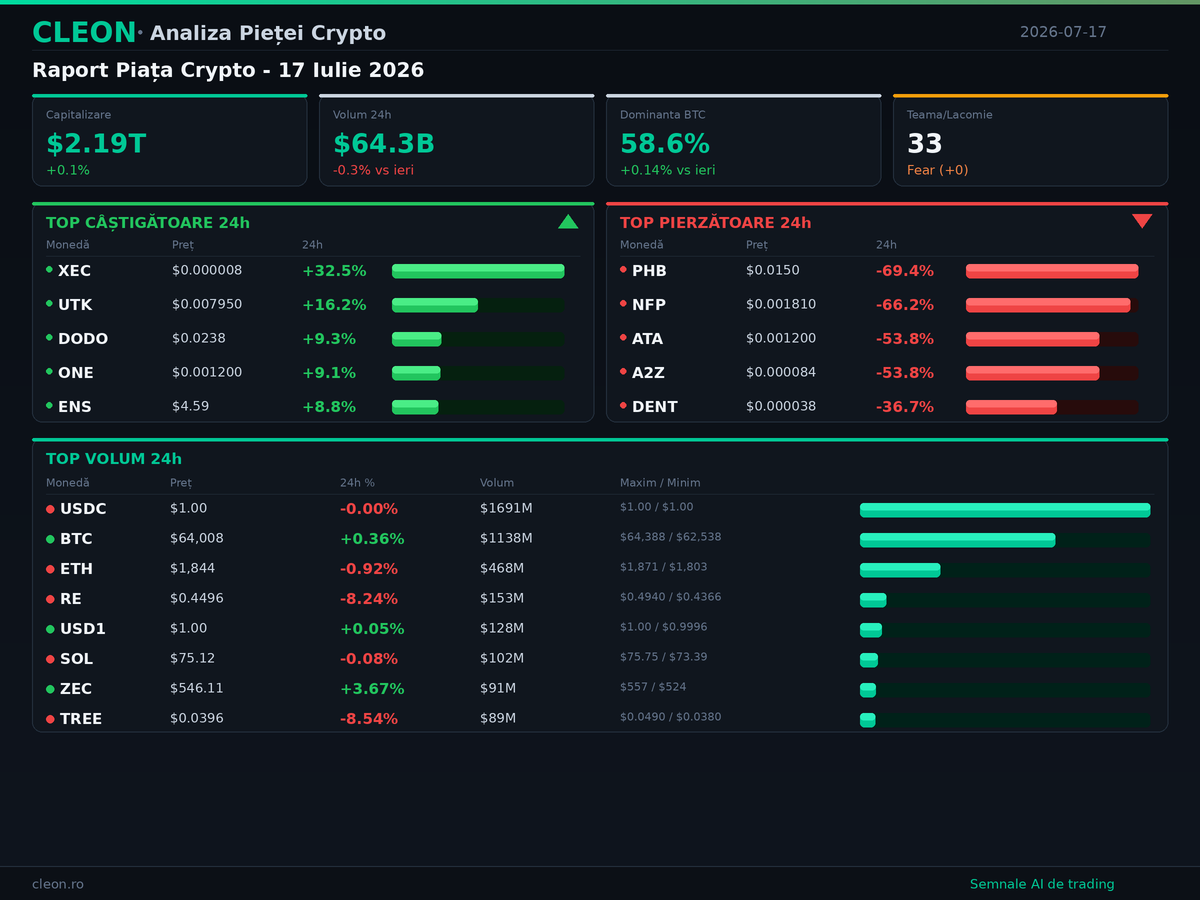The image size is (1200, 900).
Task: Click the -66.2% change for NFP
Action: (905, 305)
